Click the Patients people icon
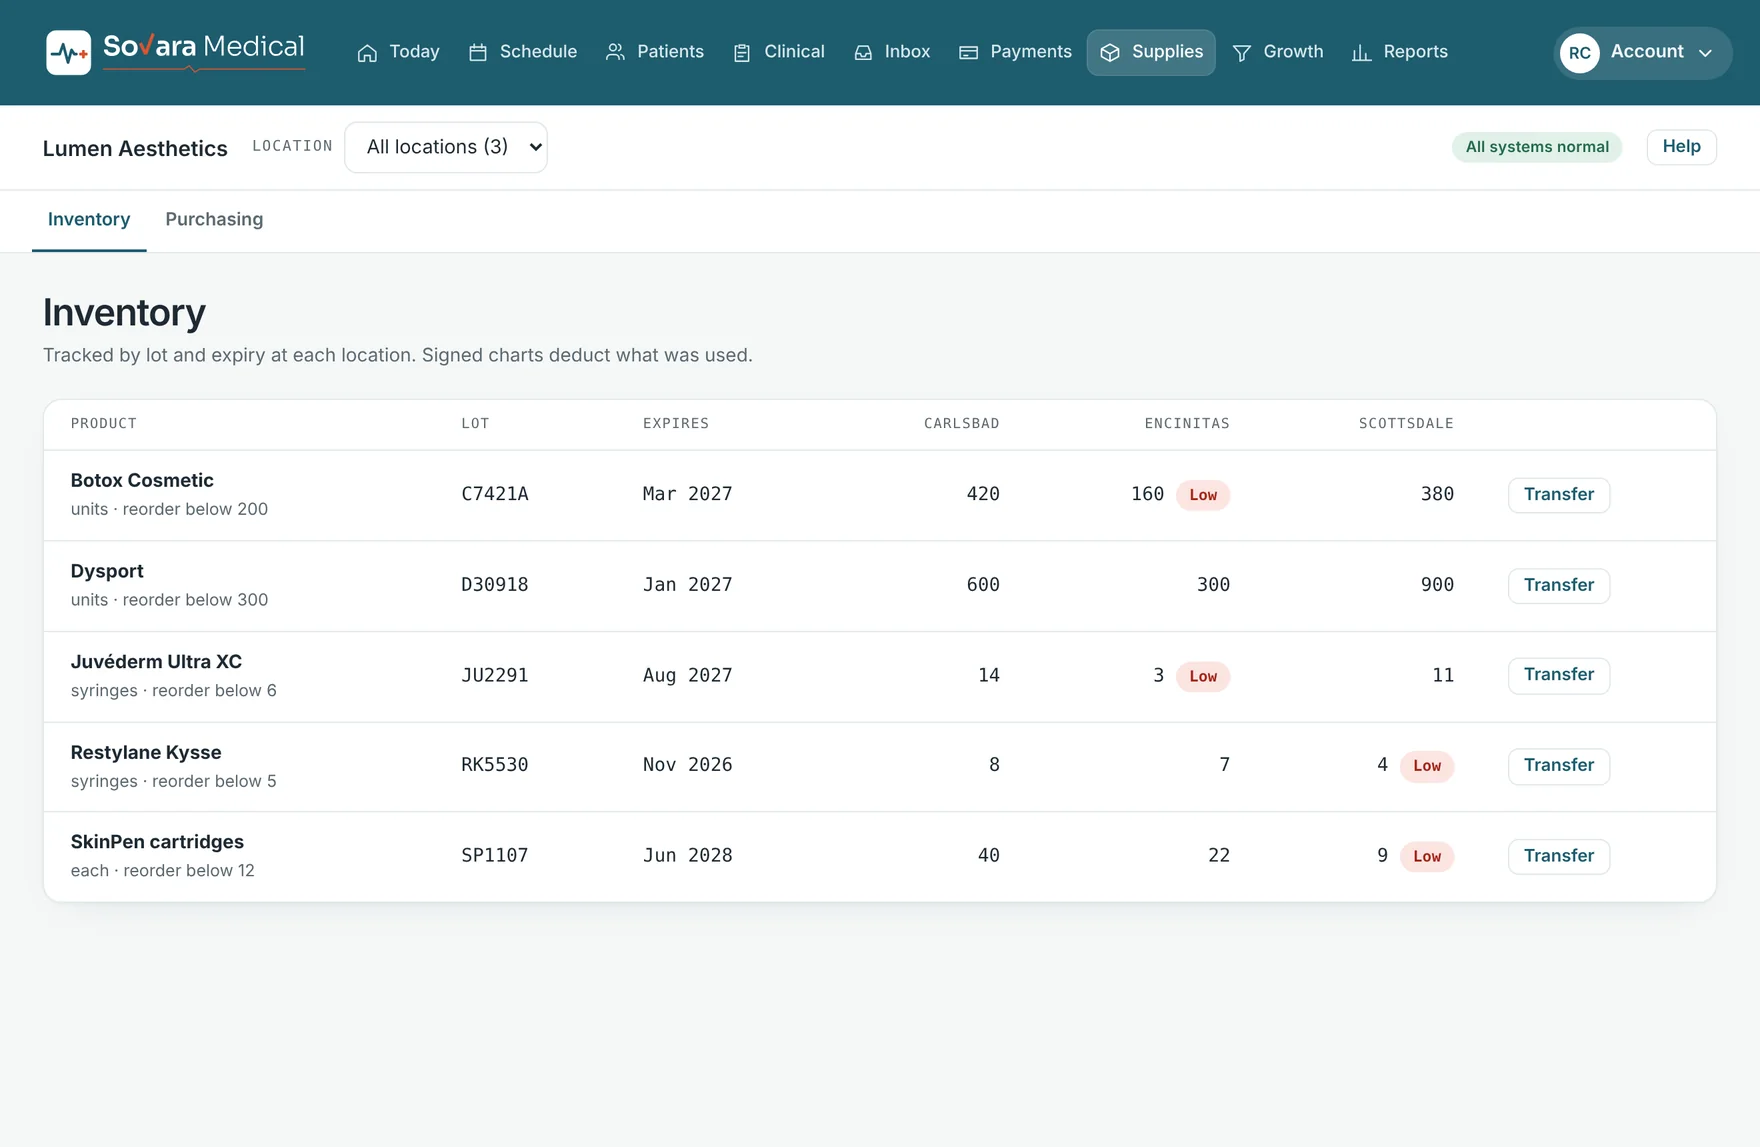The height and width of the screenshot is (1147, 1760). (615, 52)
